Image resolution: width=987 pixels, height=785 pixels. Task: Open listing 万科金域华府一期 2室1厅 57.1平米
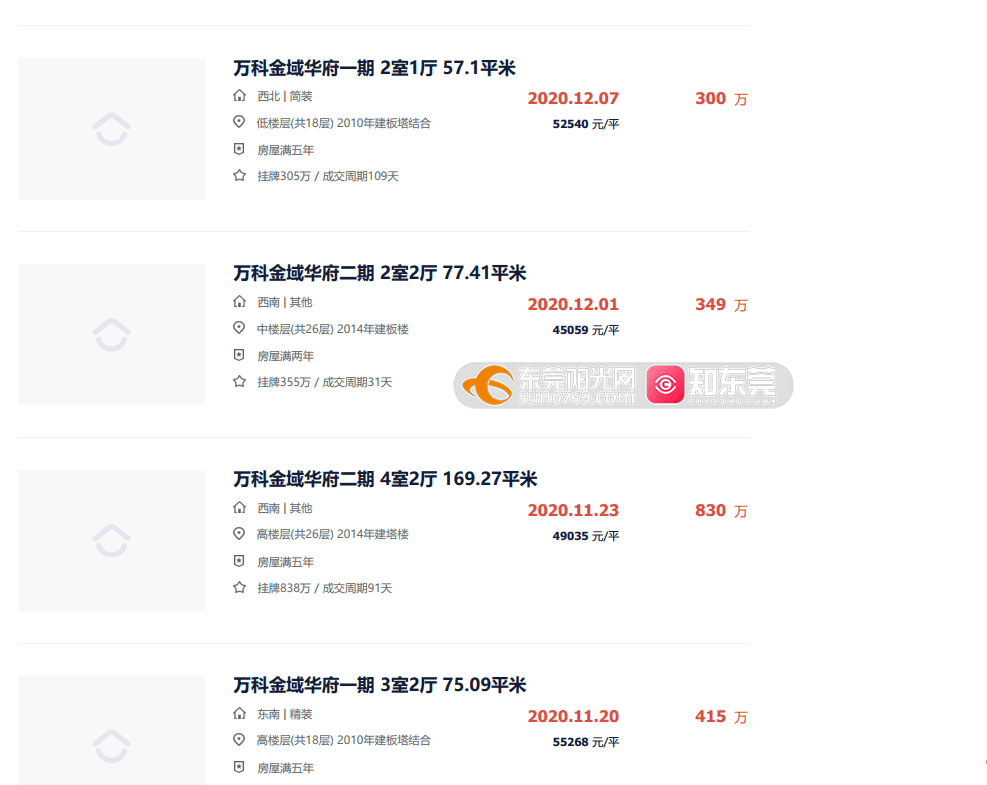pyautogui.click(x=375, y=67)
